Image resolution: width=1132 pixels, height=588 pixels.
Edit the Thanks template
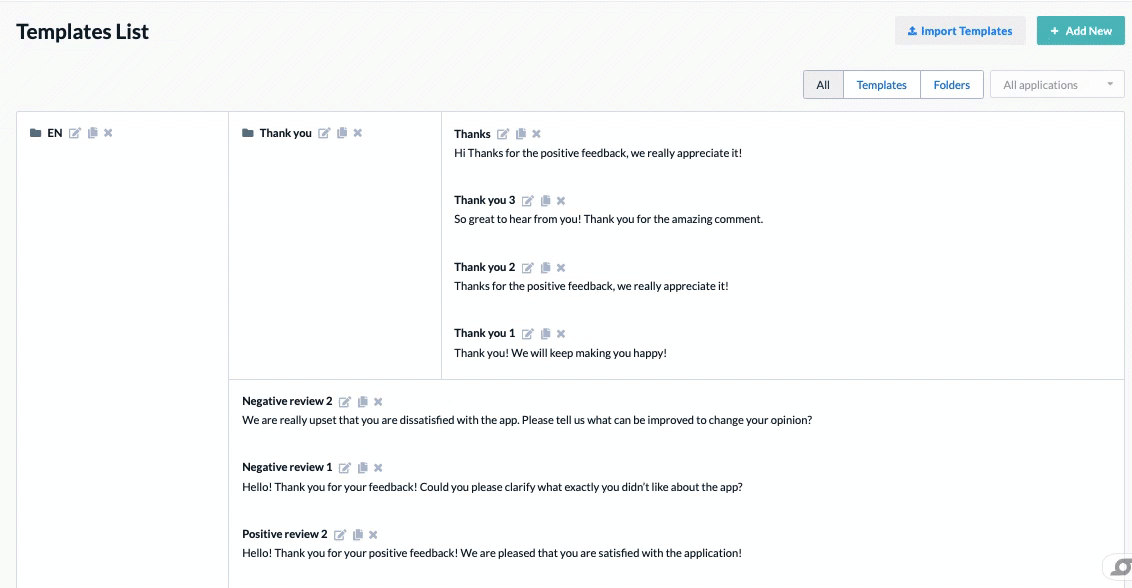click(x=503, y=134)
